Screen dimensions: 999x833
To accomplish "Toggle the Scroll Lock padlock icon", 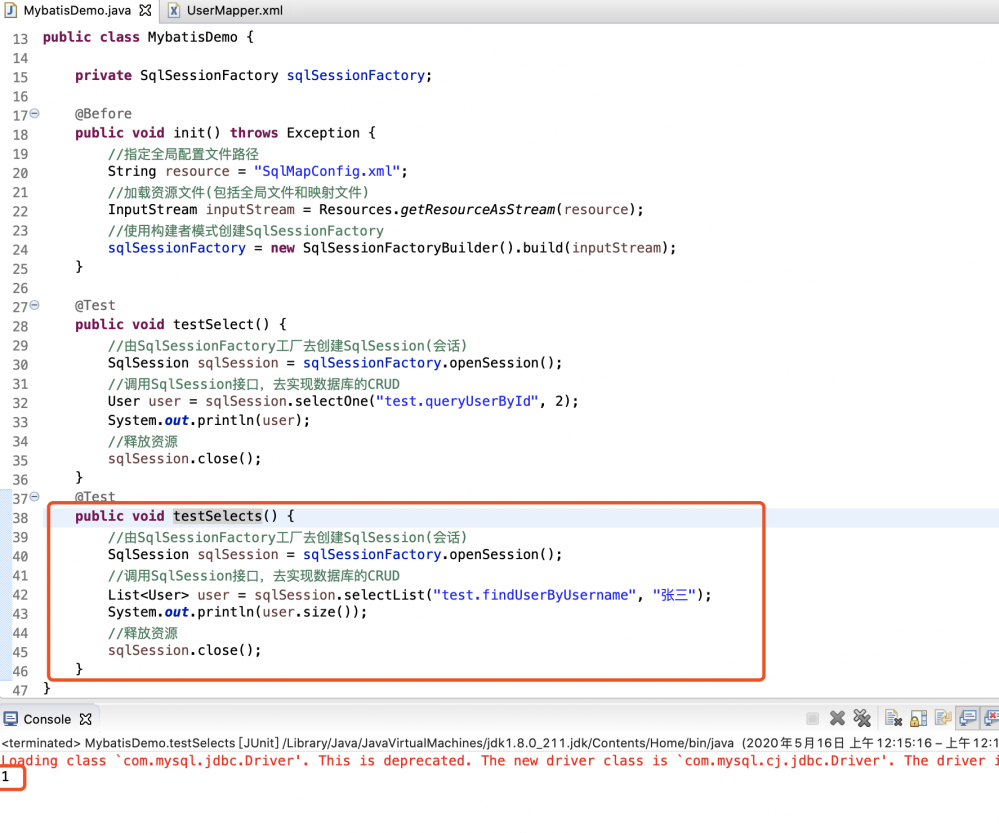I will pos(918,718).
